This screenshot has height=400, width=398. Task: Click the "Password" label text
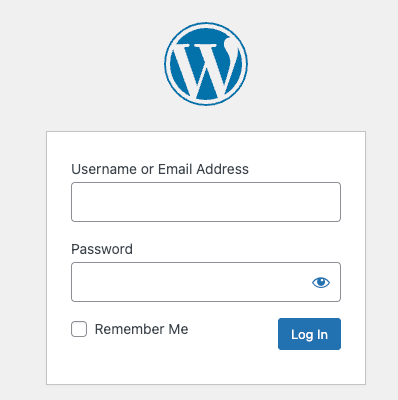click(x=102, y=249)
